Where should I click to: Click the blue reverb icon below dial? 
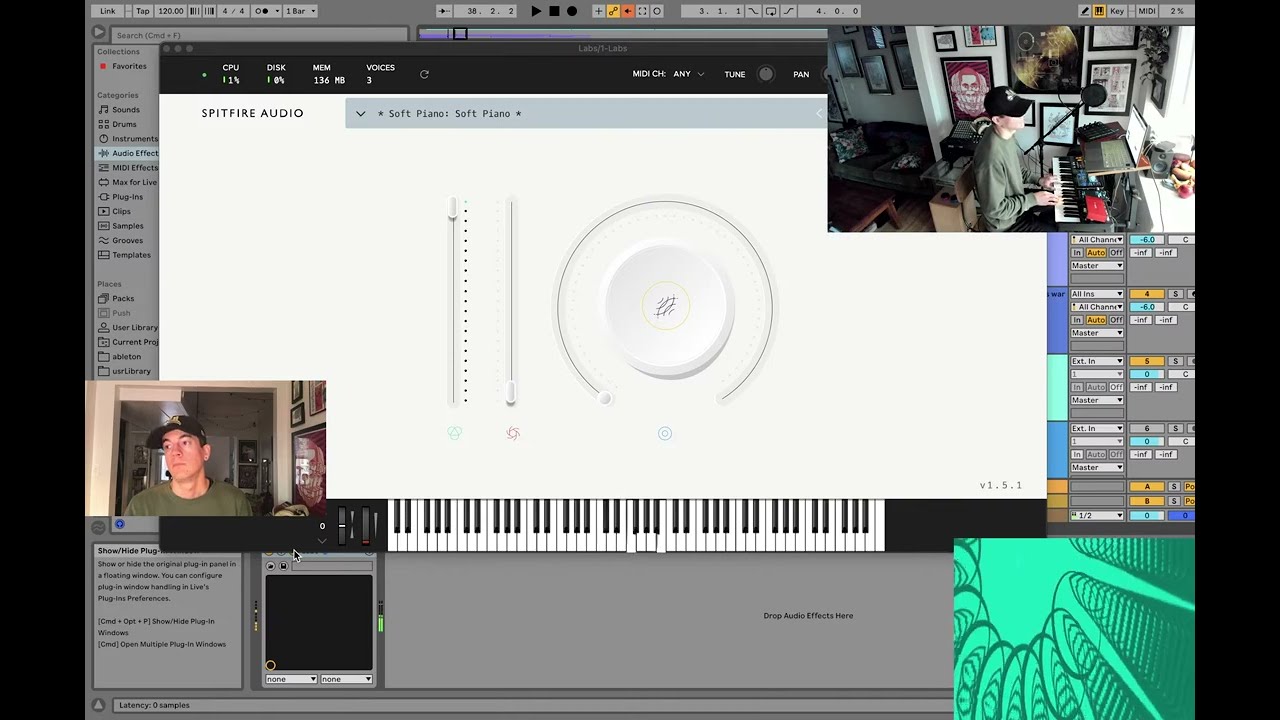[665, 433]
